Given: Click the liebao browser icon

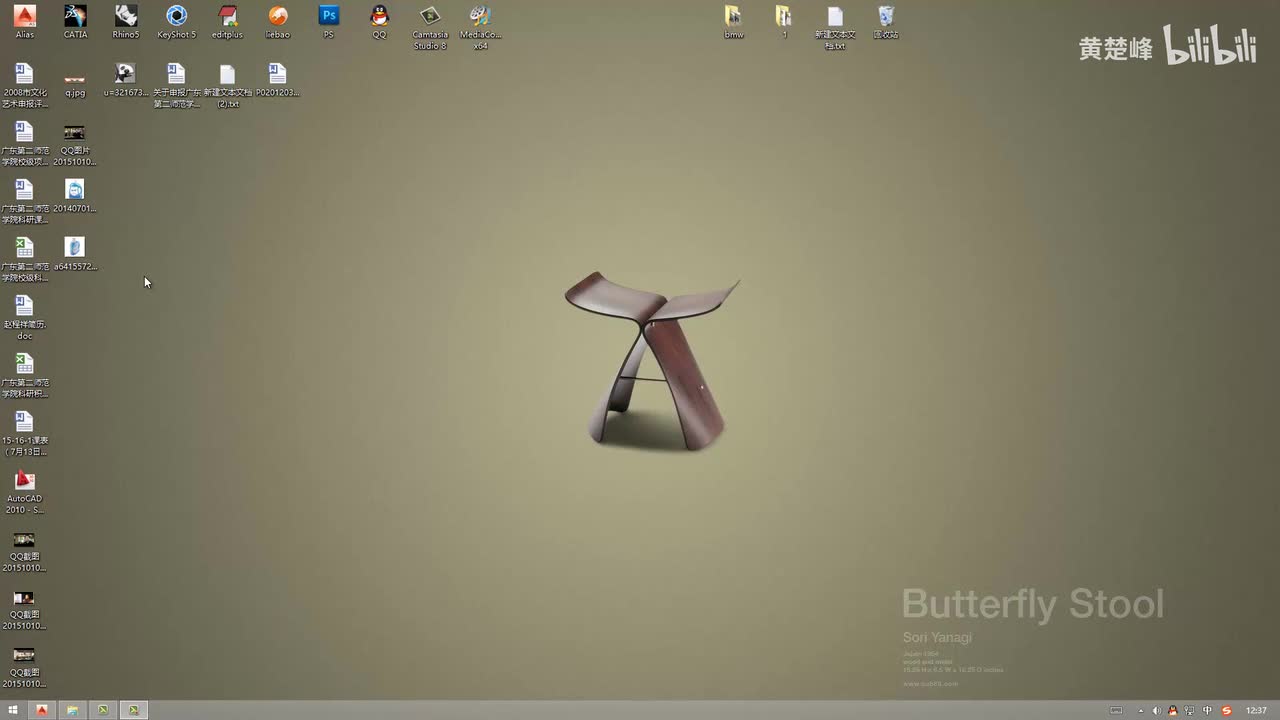Looking at the screenshot, I should tap(278, 22).
